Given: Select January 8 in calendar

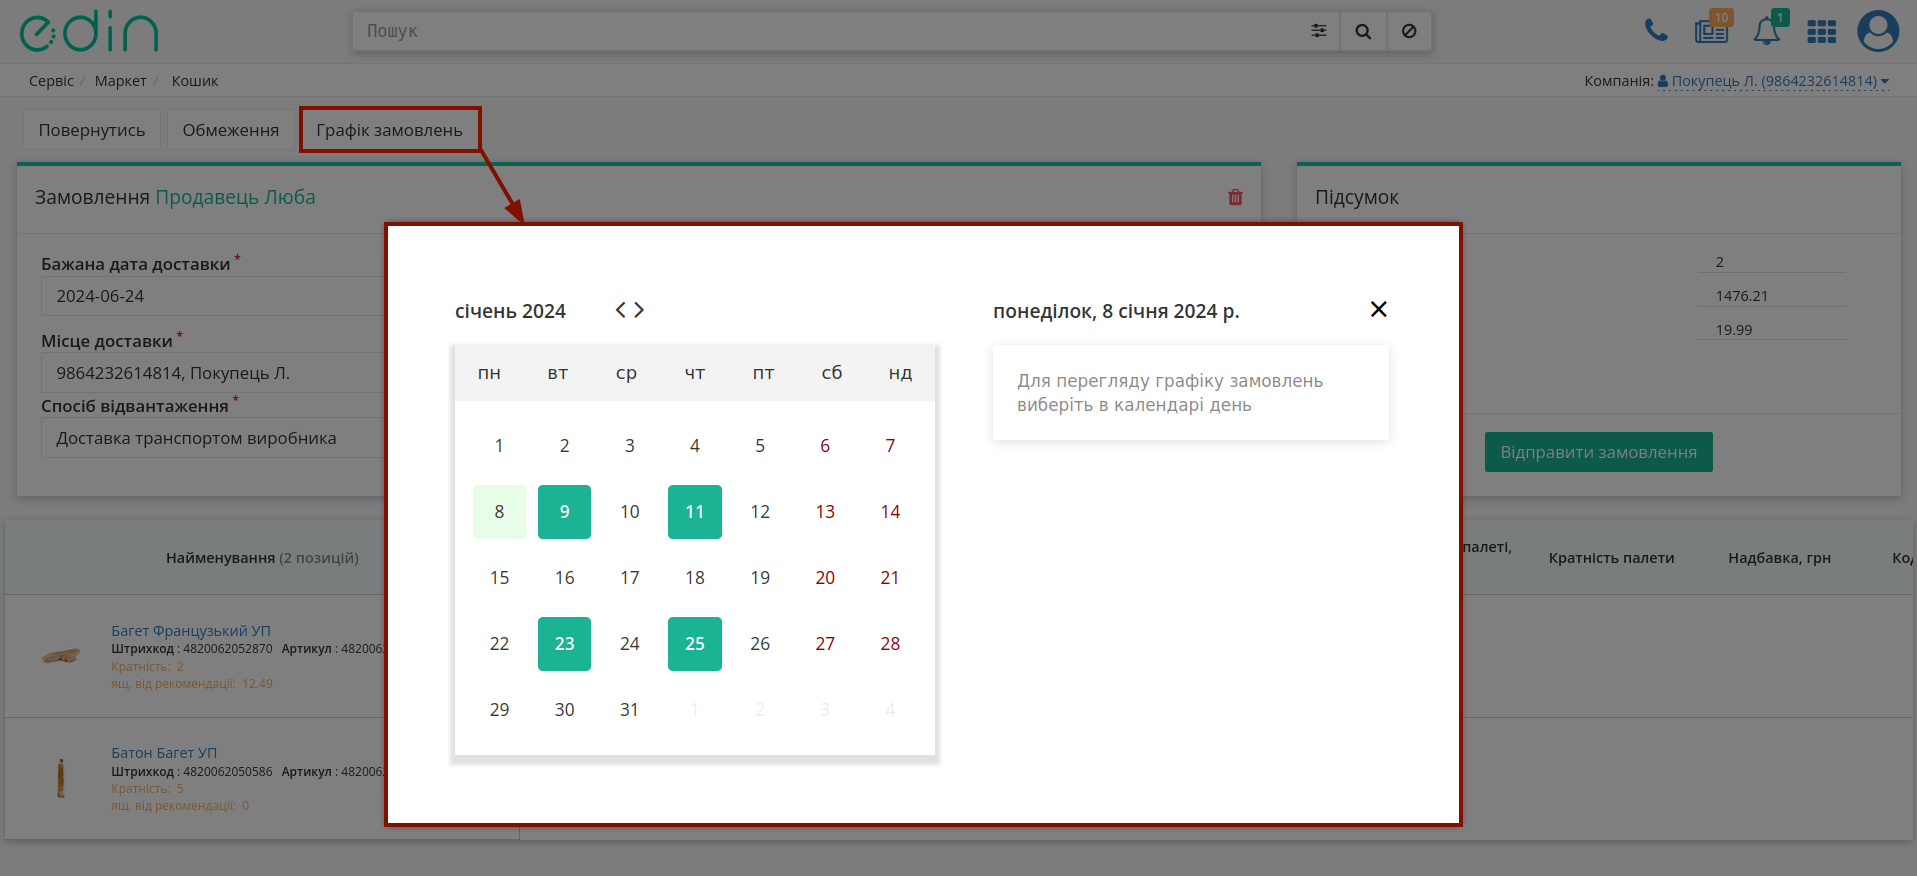Looking at the screenshot, I should (499, 512).
